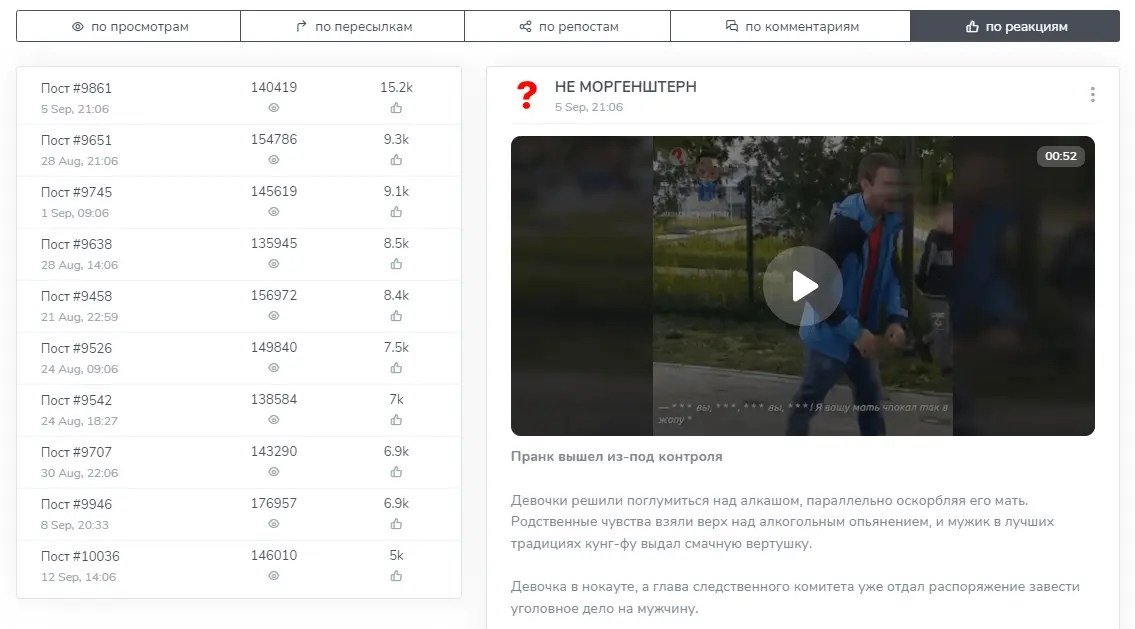The height and width of the screenshot is (629, 1135).
Task: Open the three-dot post options menu
Action: (x=1092, y=95)
